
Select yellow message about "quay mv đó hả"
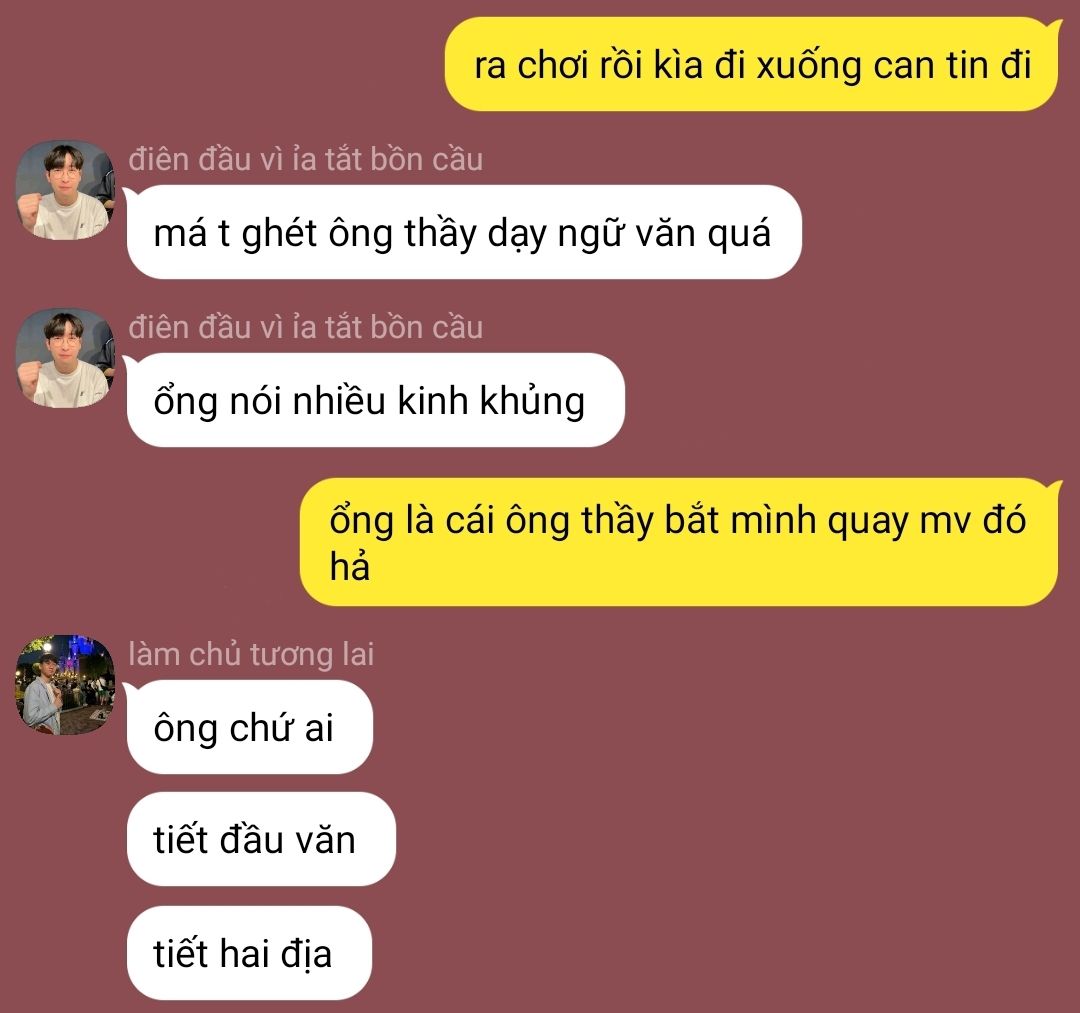click(680, 543)
